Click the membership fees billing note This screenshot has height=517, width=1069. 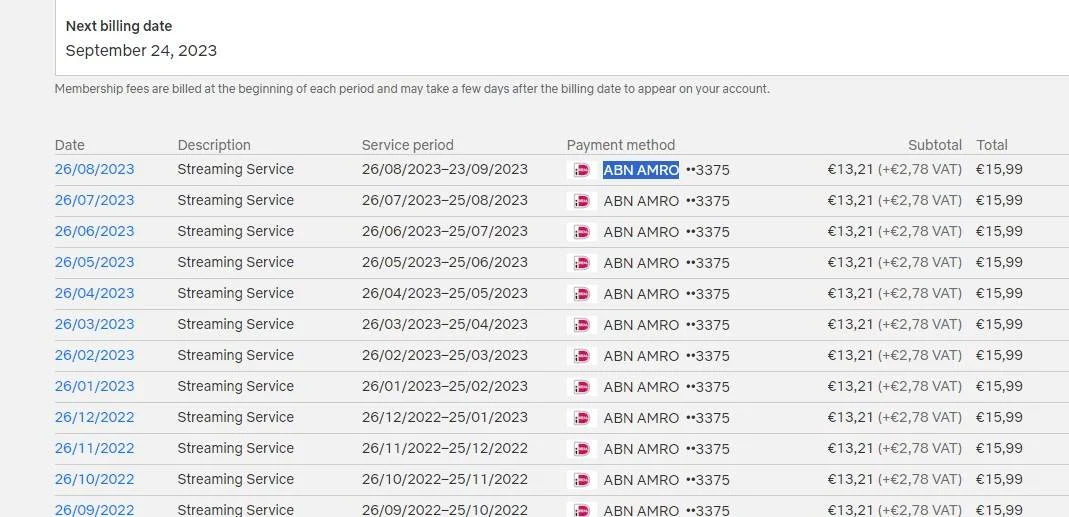(412, 89)
